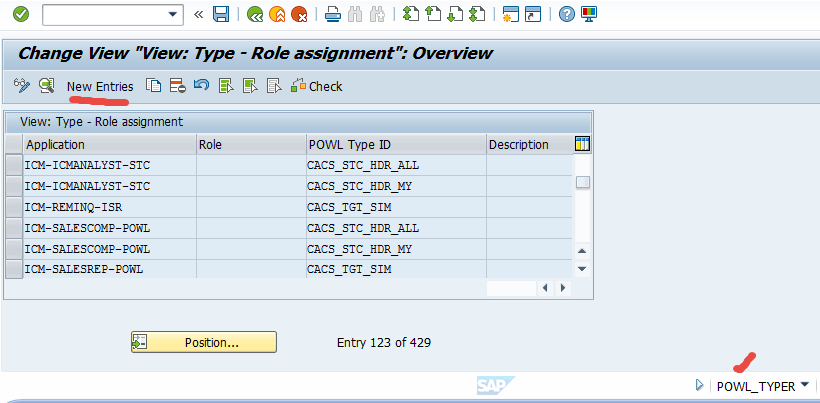Collapse the command field using double chevron
The height and width of the screenshot is (403, 820).
[198, 15]
